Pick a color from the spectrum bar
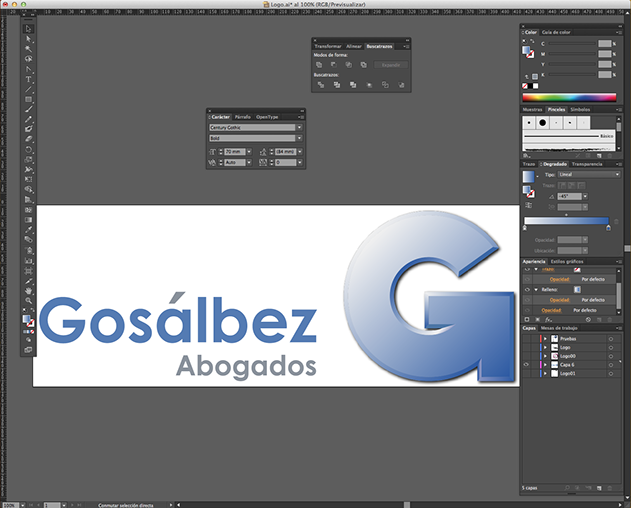631x508 pixels. [569, 97]
